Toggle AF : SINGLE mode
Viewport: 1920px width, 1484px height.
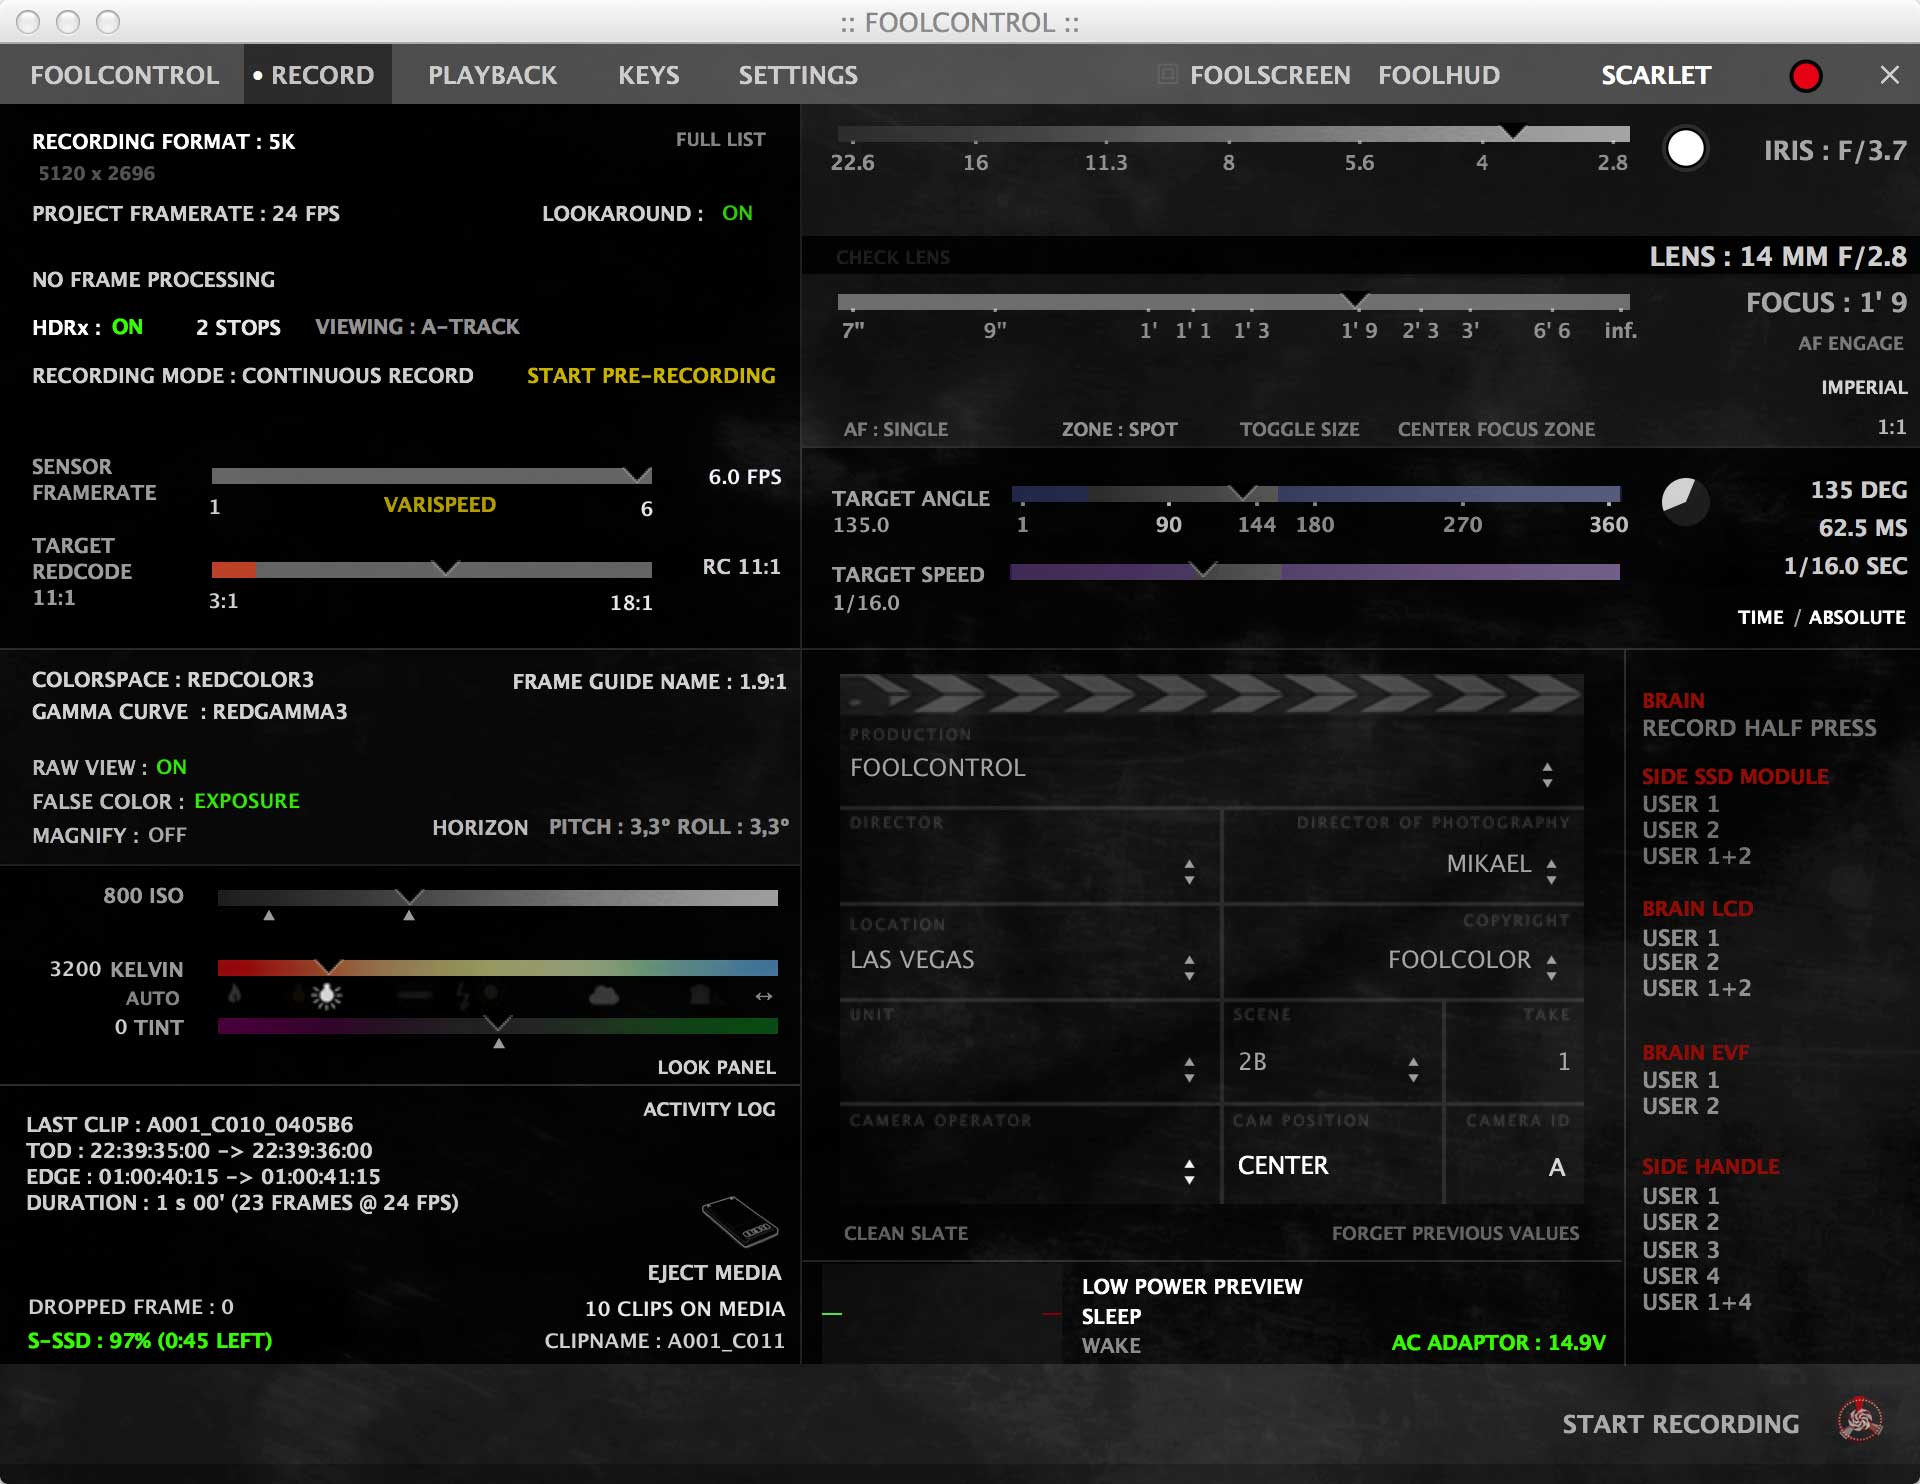coord(895,429)
